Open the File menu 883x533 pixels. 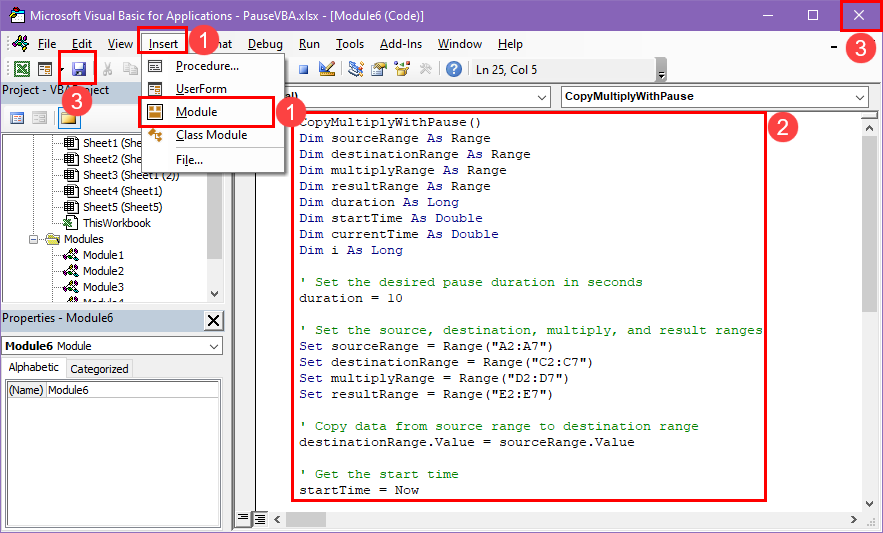click(x=47, y=44)
